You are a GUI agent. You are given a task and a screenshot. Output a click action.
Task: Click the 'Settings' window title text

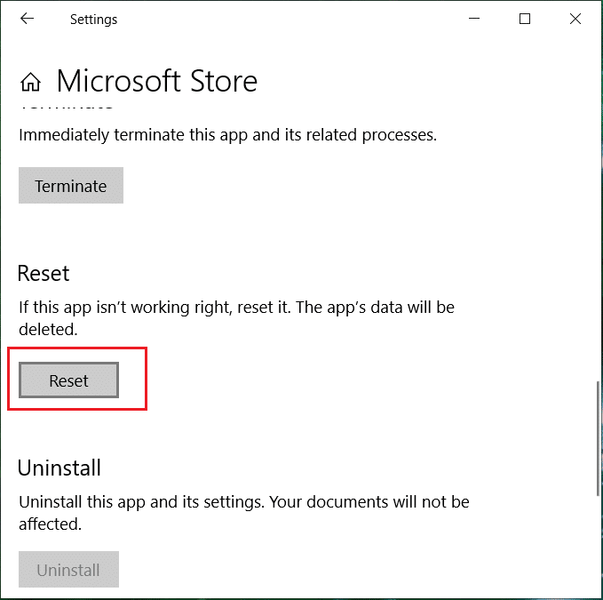point(93,20)
